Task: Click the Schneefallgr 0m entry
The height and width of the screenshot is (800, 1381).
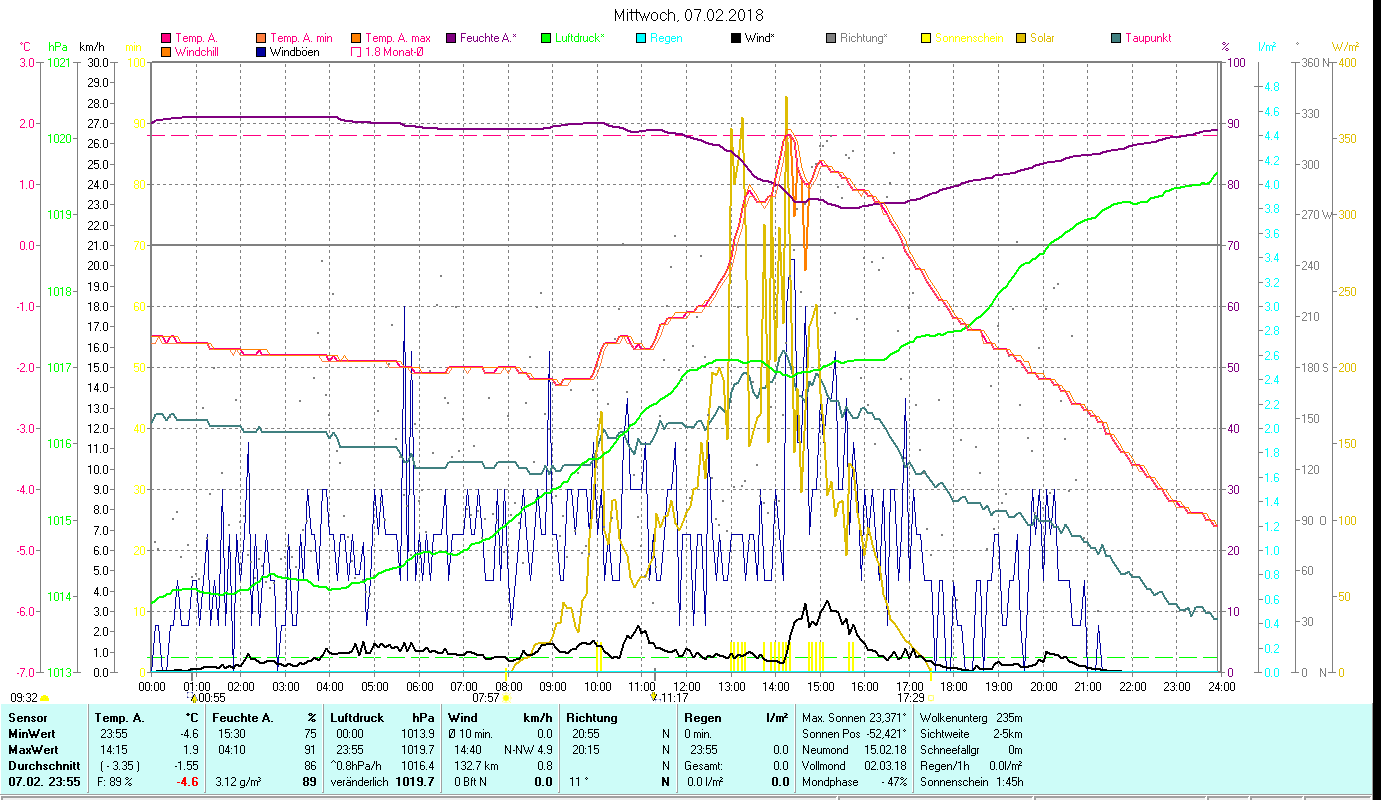Action: pyautogui.click(x=971, y=749)
